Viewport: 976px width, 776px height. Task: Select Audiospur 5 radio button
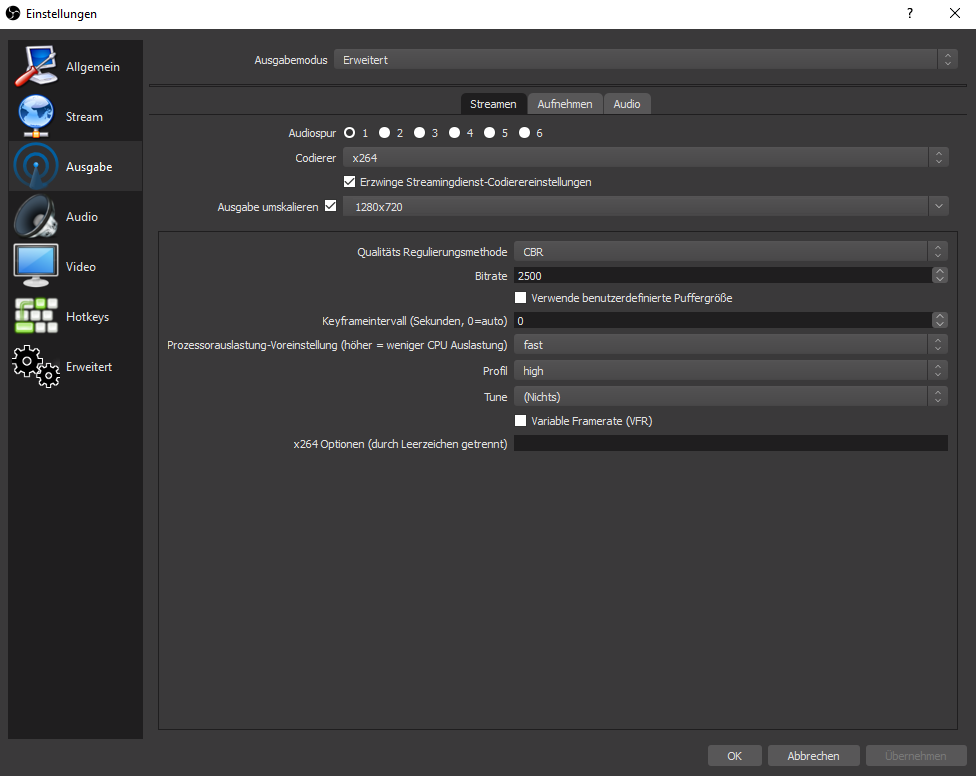490,133
